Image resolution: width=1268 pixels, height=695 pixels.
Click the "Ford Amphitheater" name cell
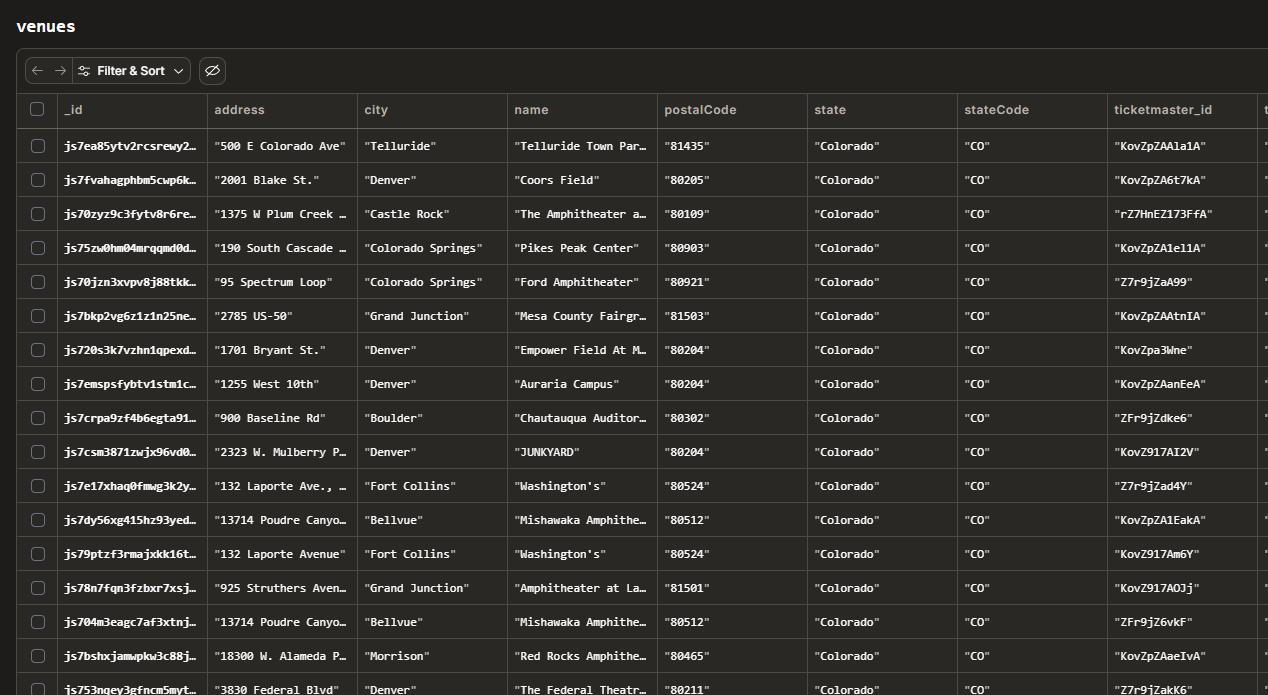point(582,282)
